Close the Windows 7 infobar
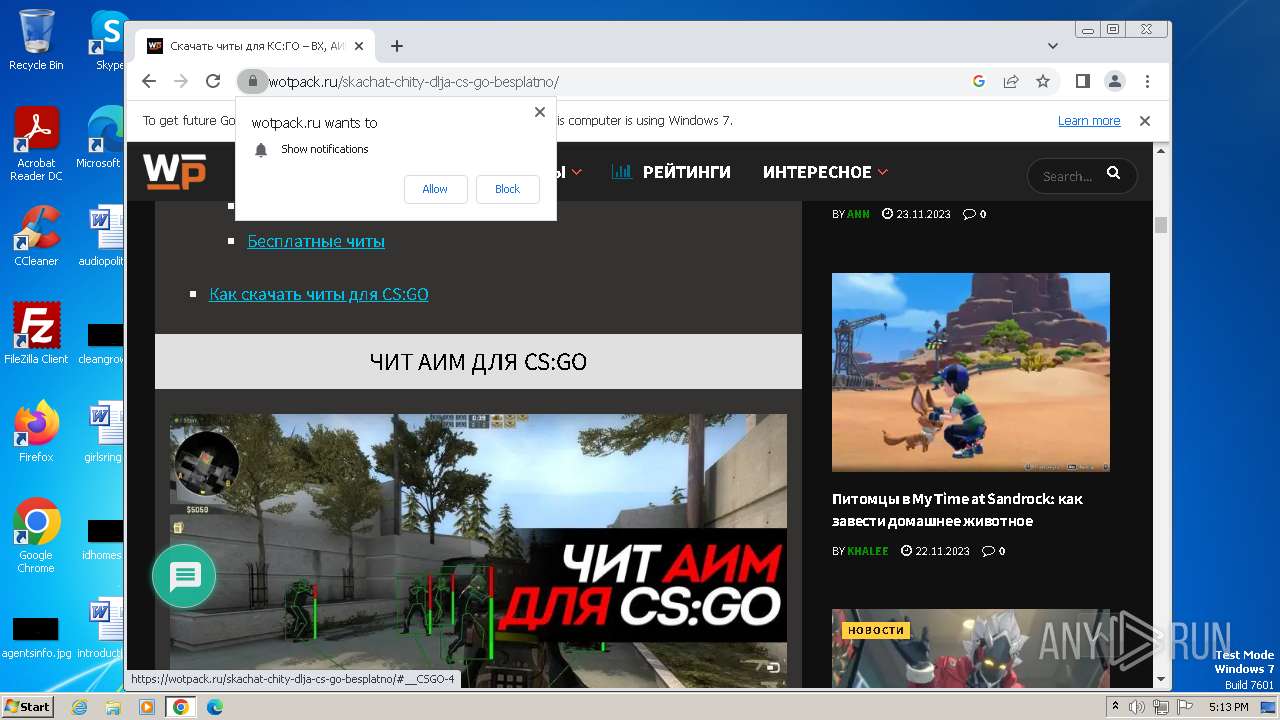The width and height of the screenshot is (1280, 720). coord(1145,121)
